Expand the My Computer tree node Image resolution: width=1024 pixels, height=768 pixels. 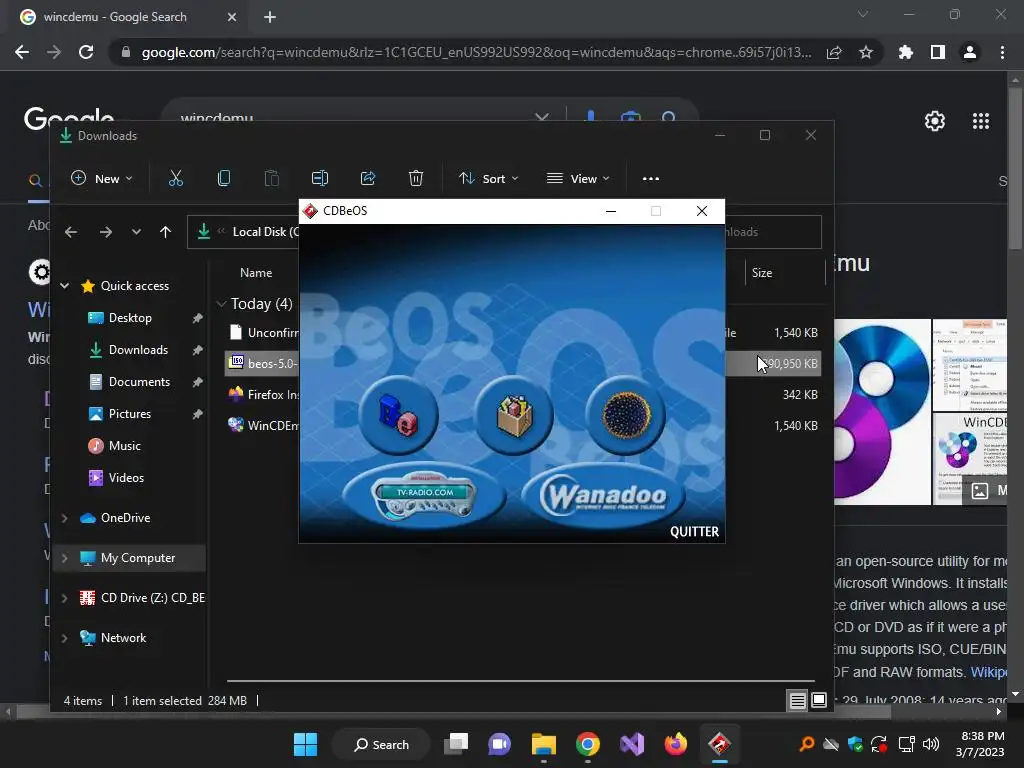[x=65, y=558]
